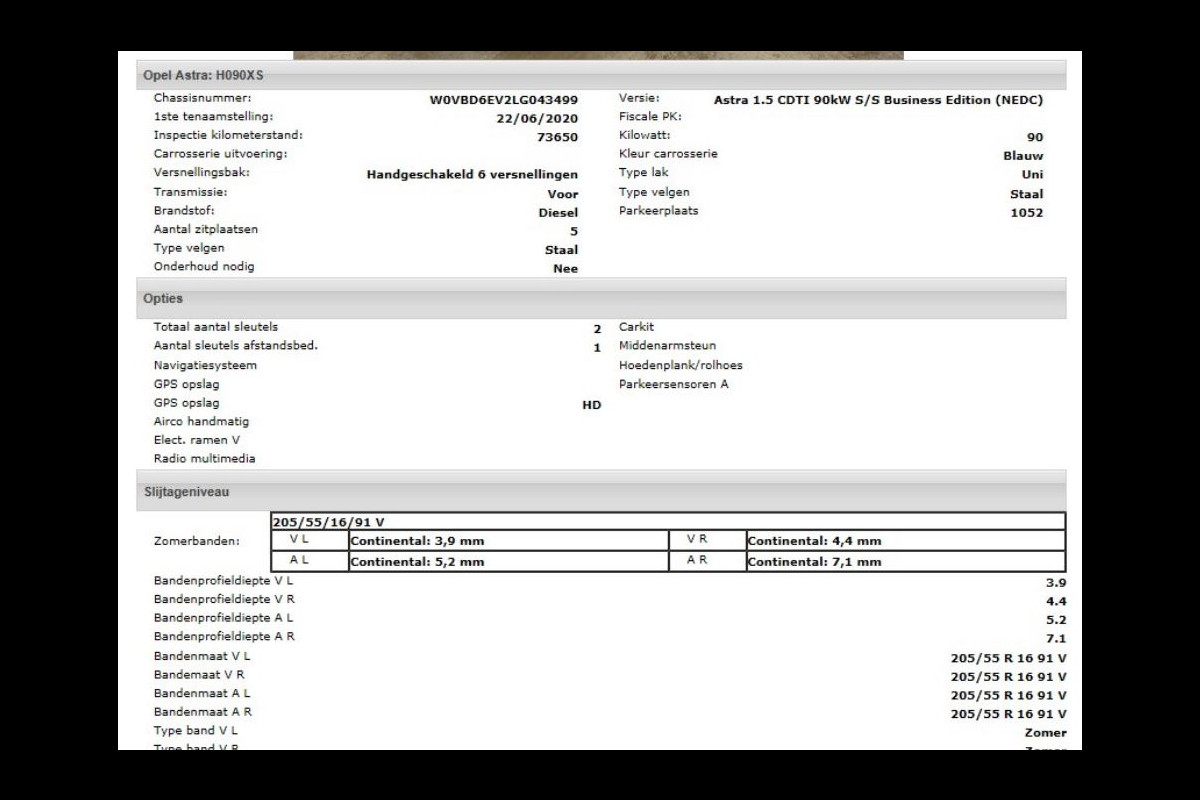Image resolution: width=1200 pixels, height=800 pixels.
Task: Click the vehicle photo strip at top
Action: coord(598,55)
